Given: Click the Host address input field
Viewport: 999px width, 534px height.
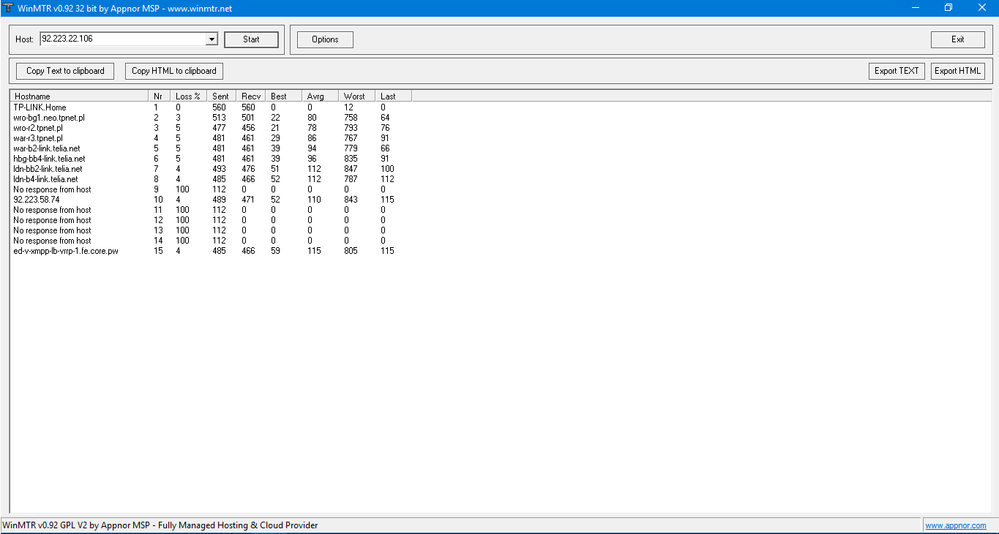Looking at the screenshot, I should coord(121,40).
